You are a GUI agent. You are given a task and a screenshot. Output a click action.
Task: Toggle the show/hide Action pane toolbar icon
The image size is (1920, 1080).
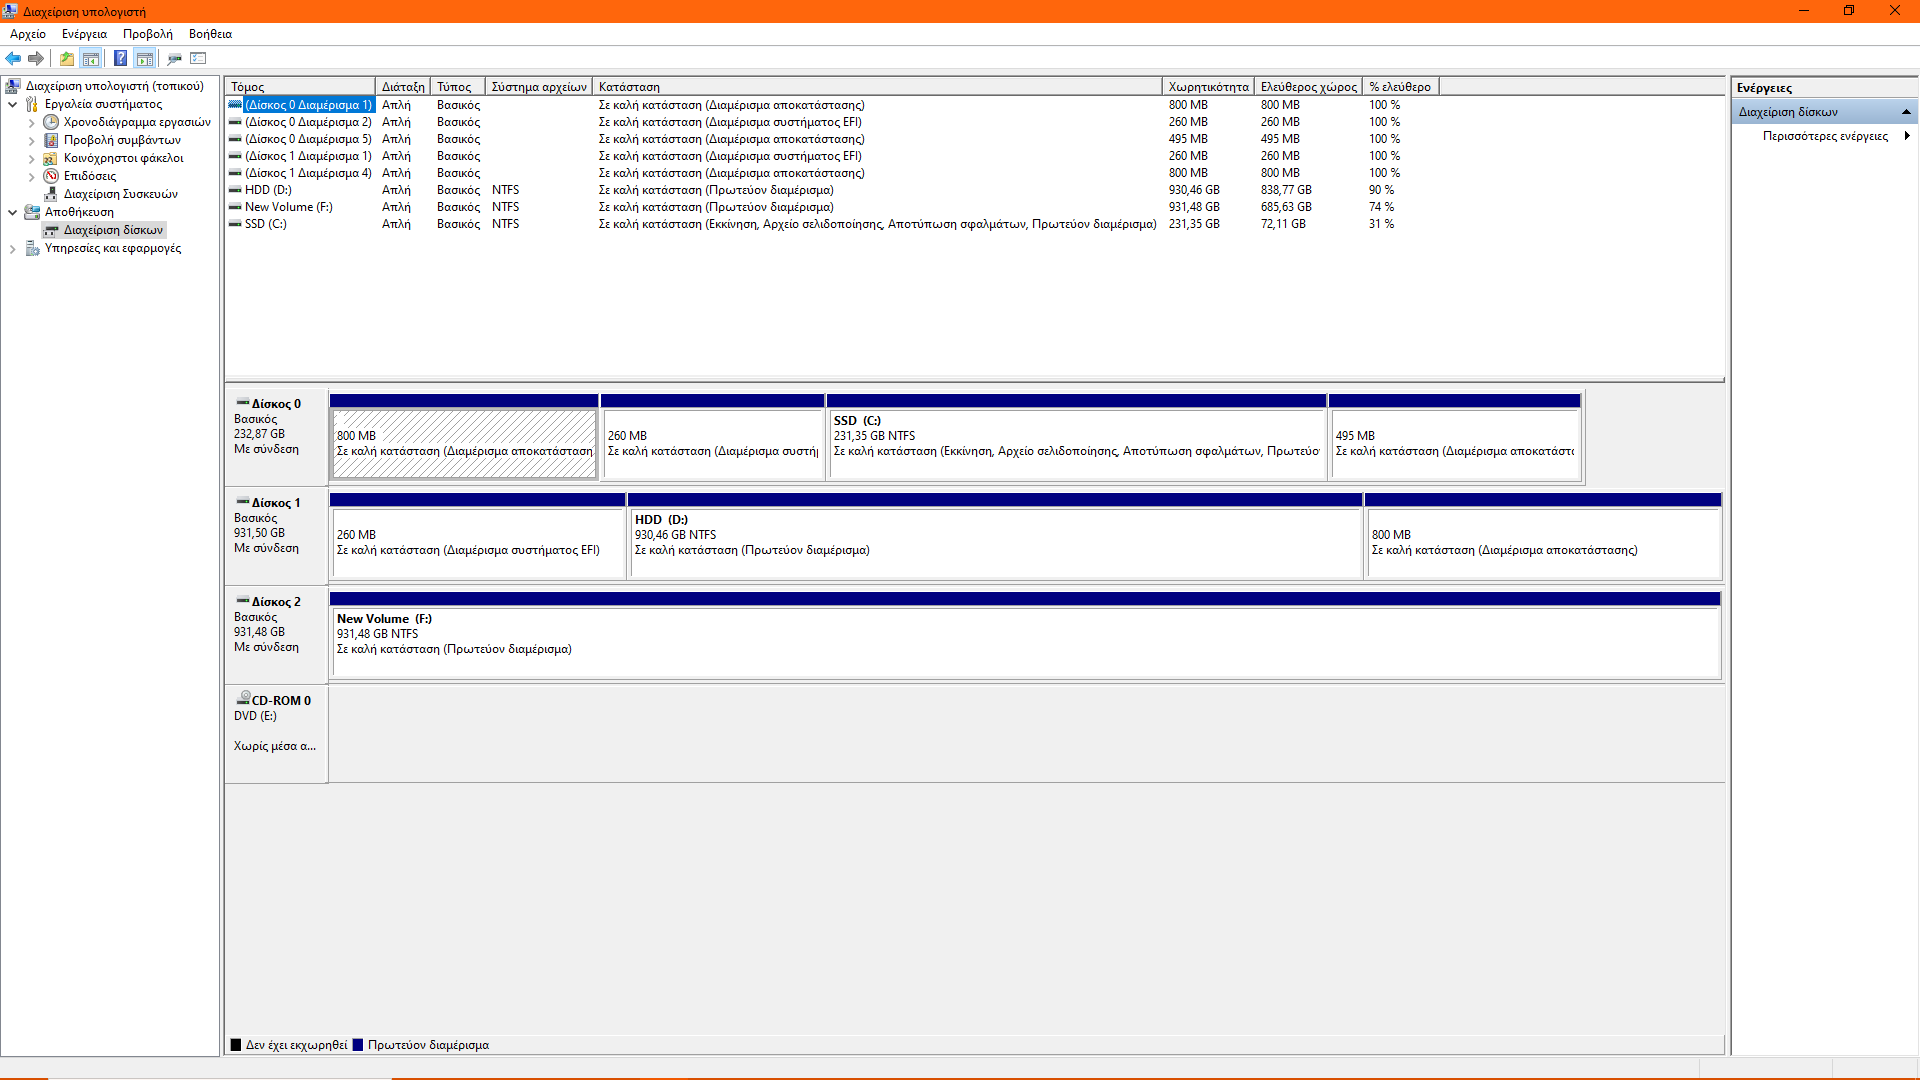tap(145, 58)
